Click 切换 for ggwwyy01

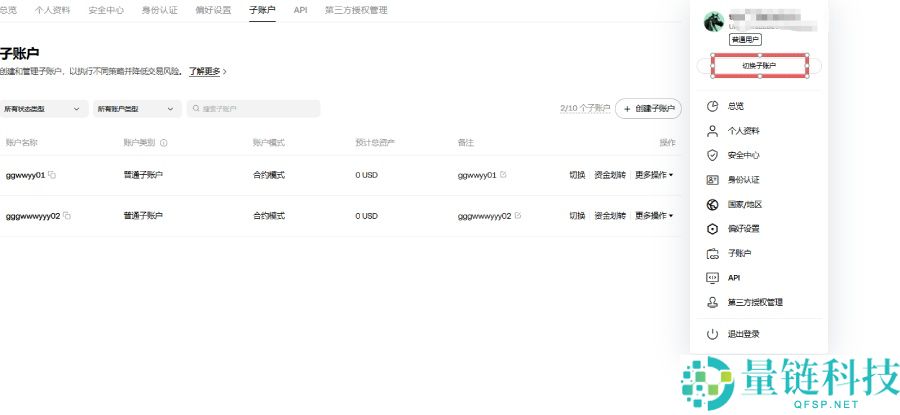pos(577,175)
